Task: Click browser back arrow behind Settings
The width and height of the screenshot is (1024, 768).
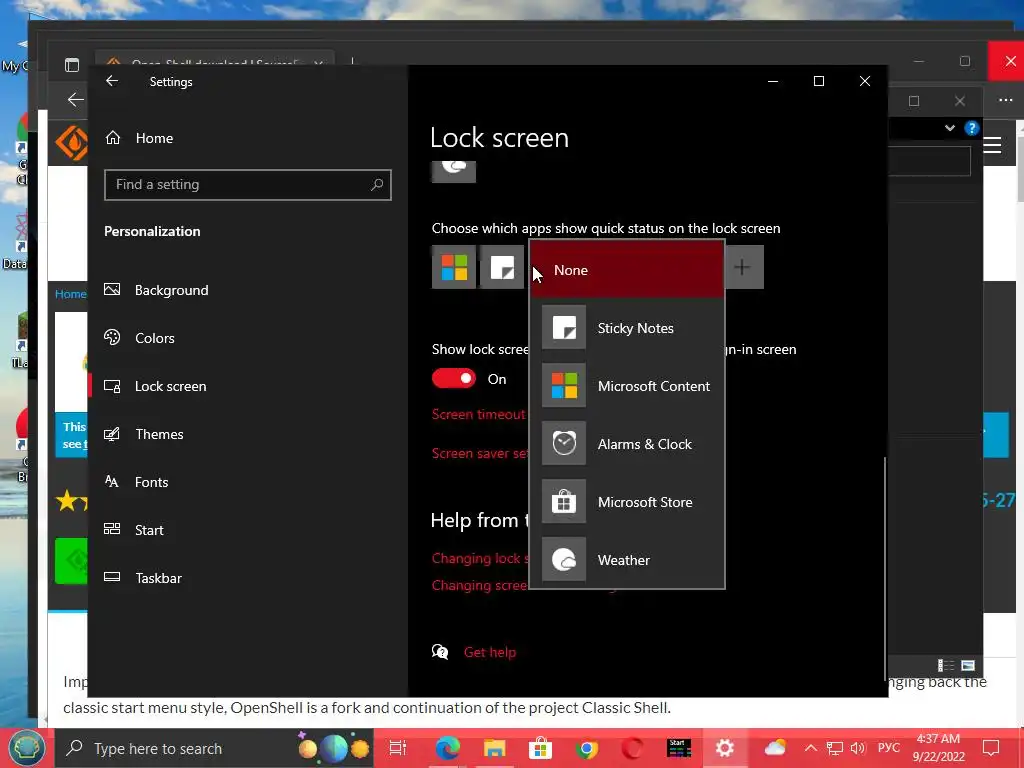Action: [x=75, y=100]
